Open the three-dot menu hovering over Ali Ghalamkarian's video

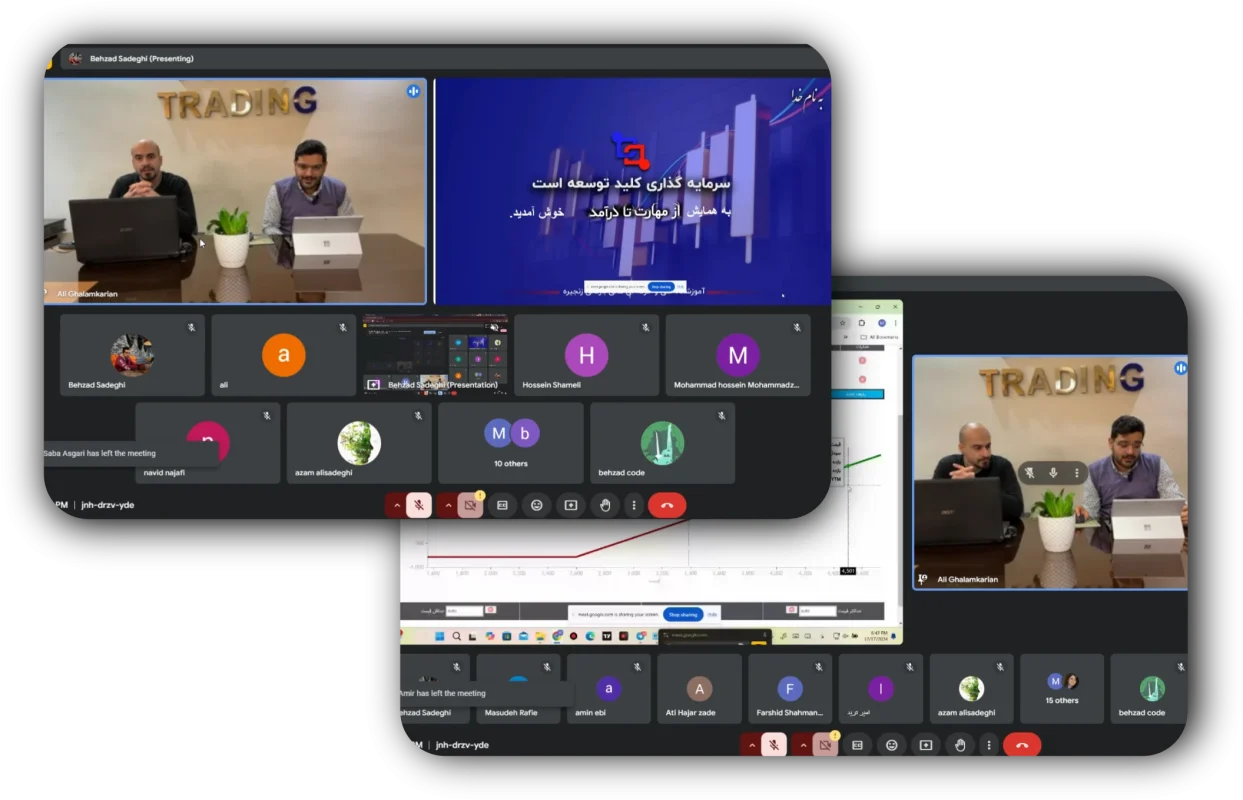coord(1076,473)
